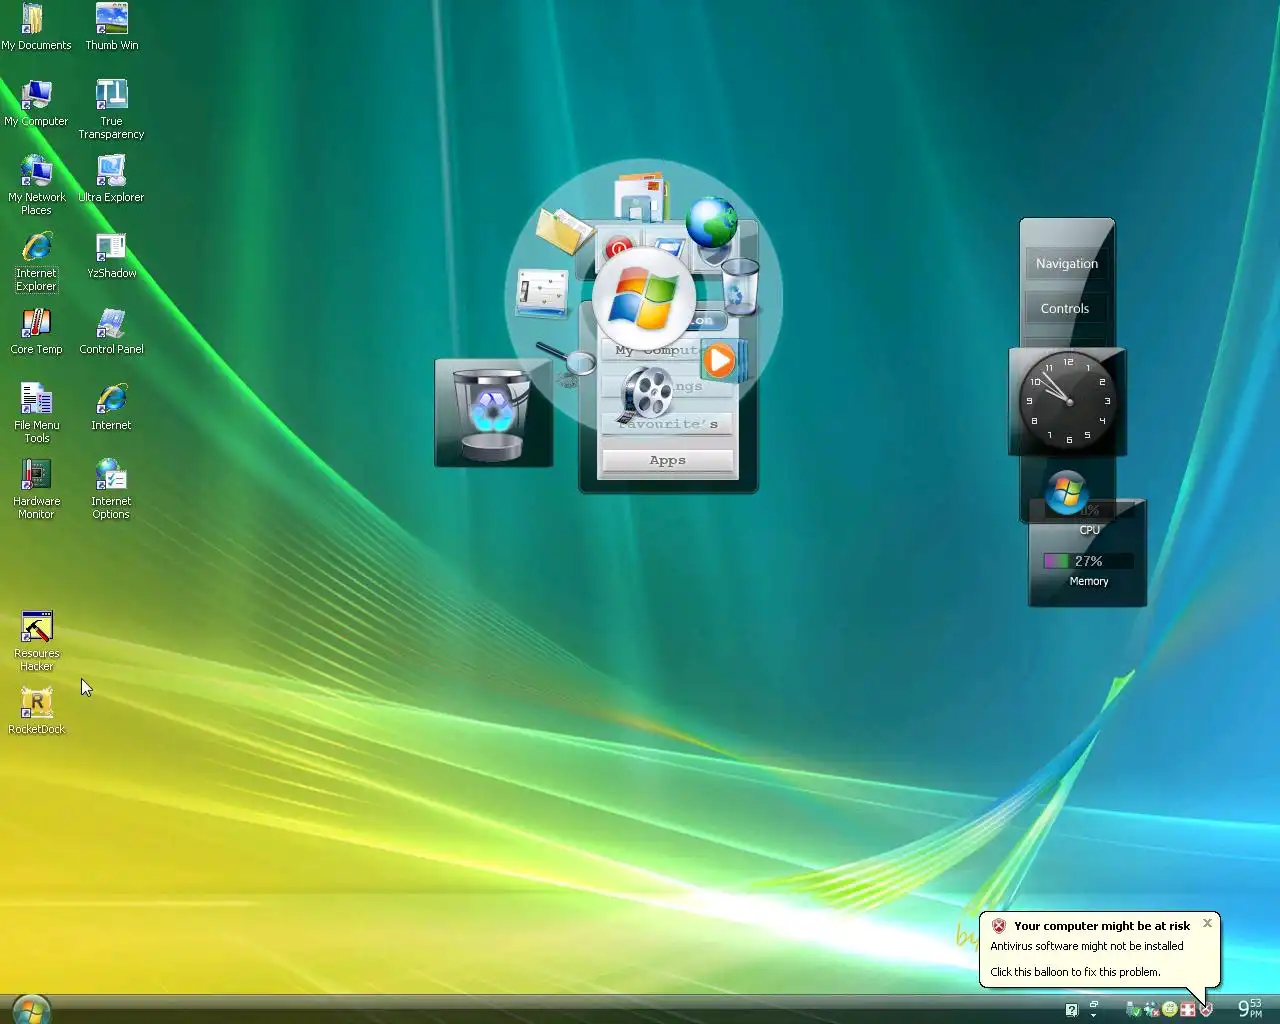Click the globe icon in the circular launcher
The height and width of the screenshot is (1024, 1280).
pyautogui.click(x=712, y=222)
